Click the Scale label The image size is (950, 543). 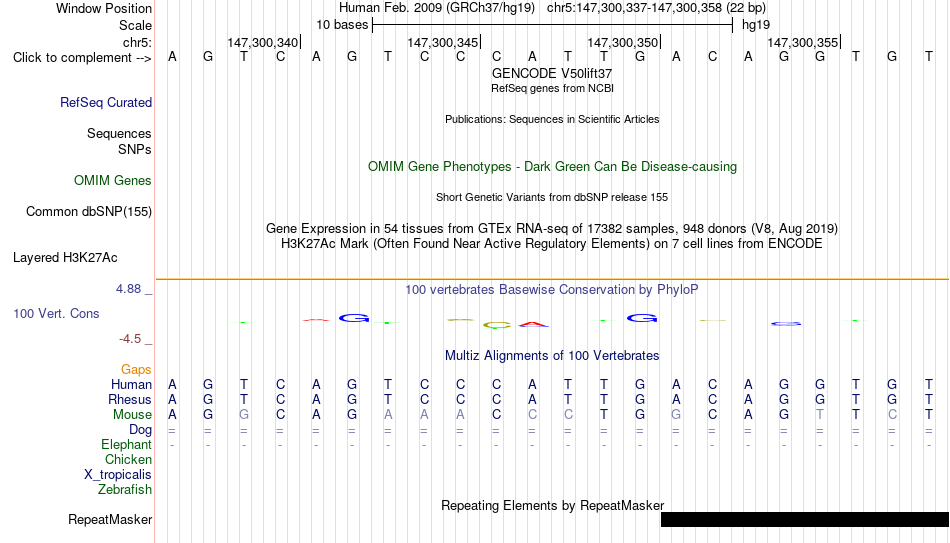click(x=135, y=25)
